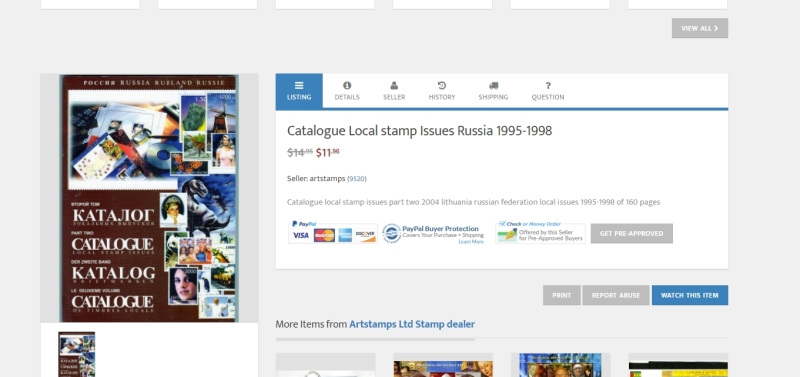This screenshot has width=800, height=377.
Task: Open seller feedback score 9520
Action: point(357,179)
